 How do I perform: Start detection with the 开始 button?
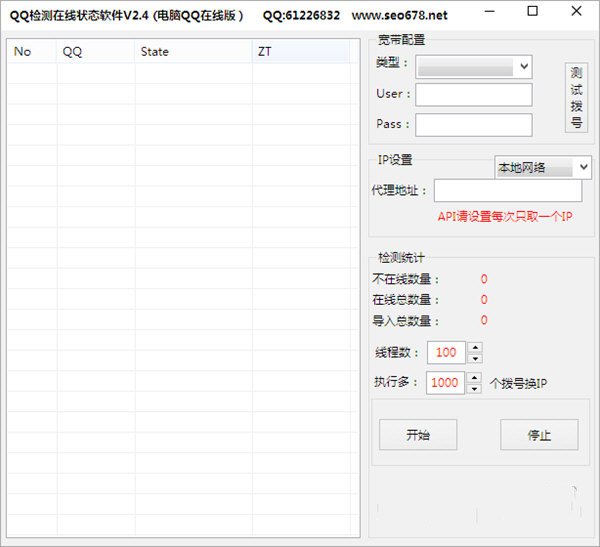[x=417, y=435]
